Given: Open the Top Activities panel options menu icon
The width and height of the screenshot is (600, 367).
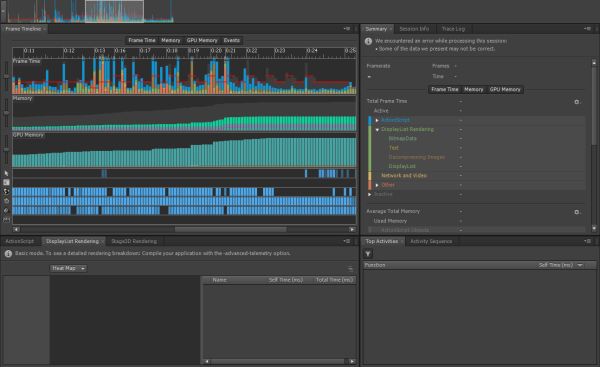Looking at the screenshot, I should [587, 241].
